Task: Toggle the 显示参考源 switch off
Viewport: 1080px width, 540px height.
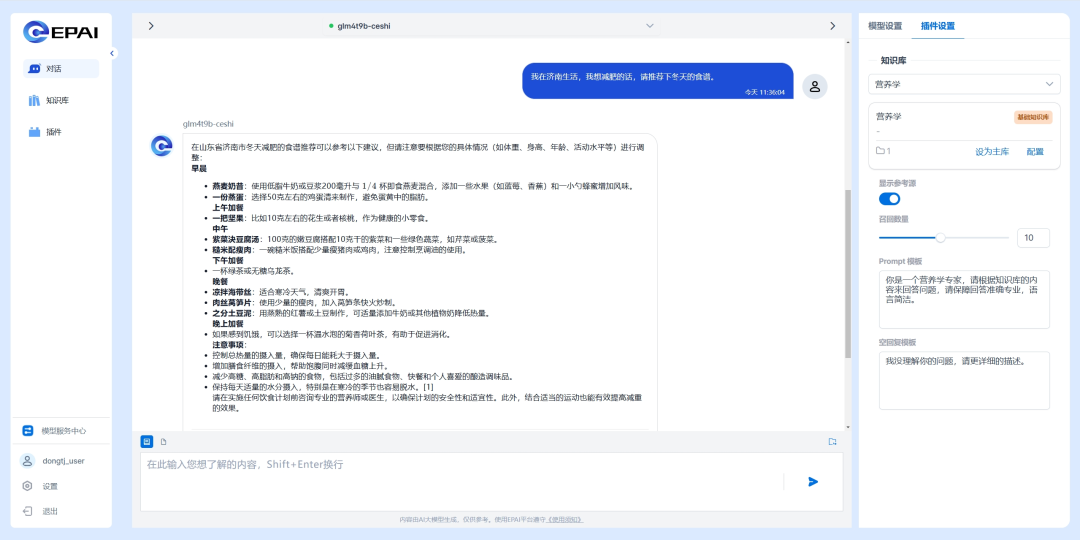Action: click(x=889, y=199)
